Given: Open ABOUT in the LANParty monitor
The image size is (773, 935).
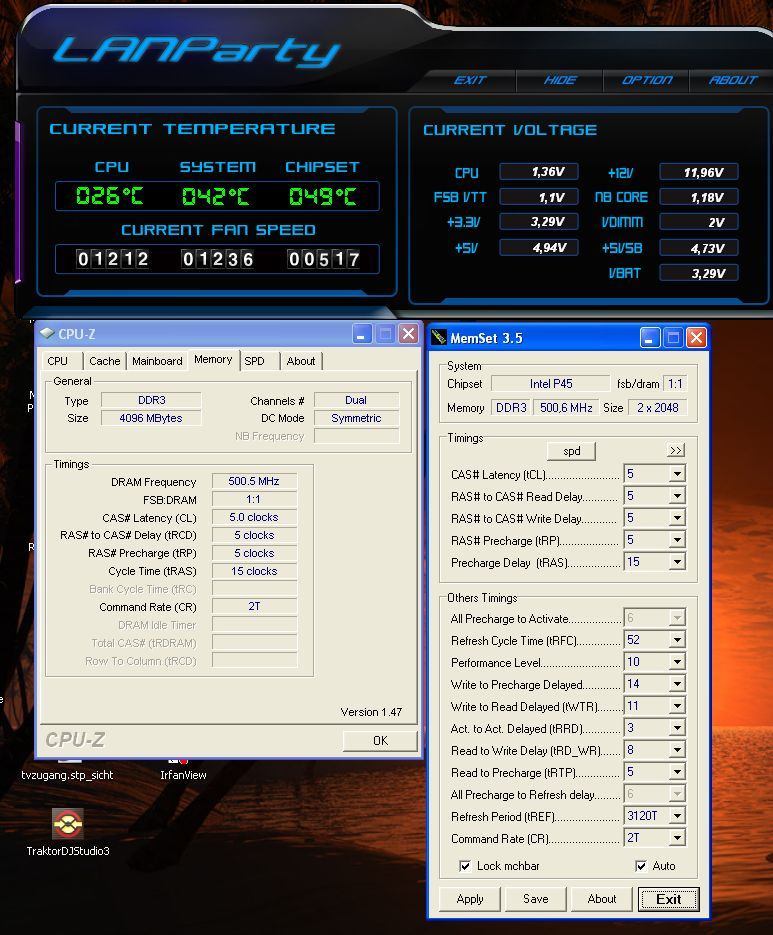Looking at the screenshot, I should 733,80.
